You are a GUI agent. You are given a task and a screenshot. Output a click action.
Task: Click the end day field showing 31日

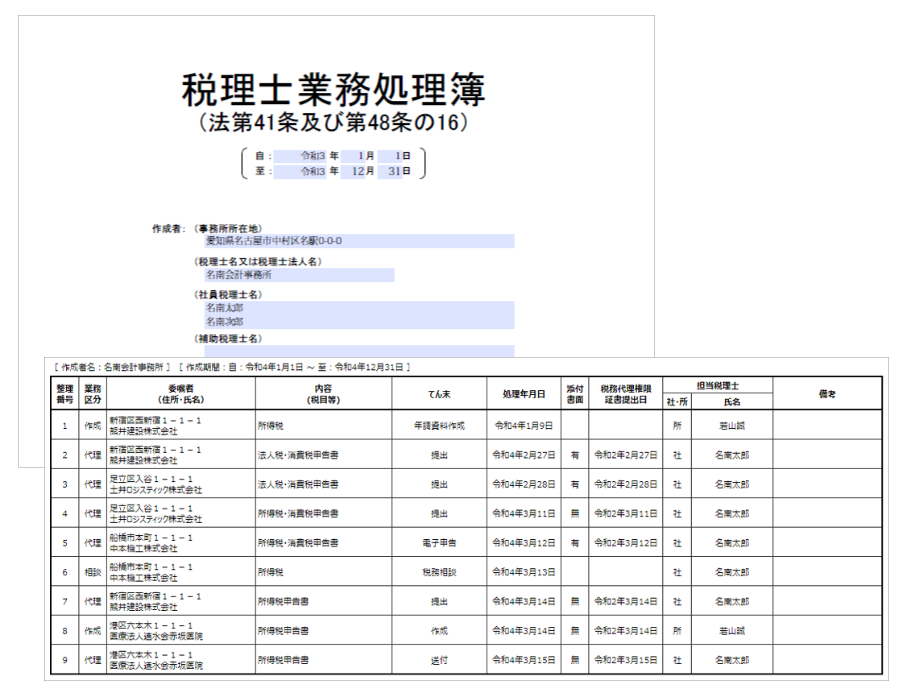(400, 171)
